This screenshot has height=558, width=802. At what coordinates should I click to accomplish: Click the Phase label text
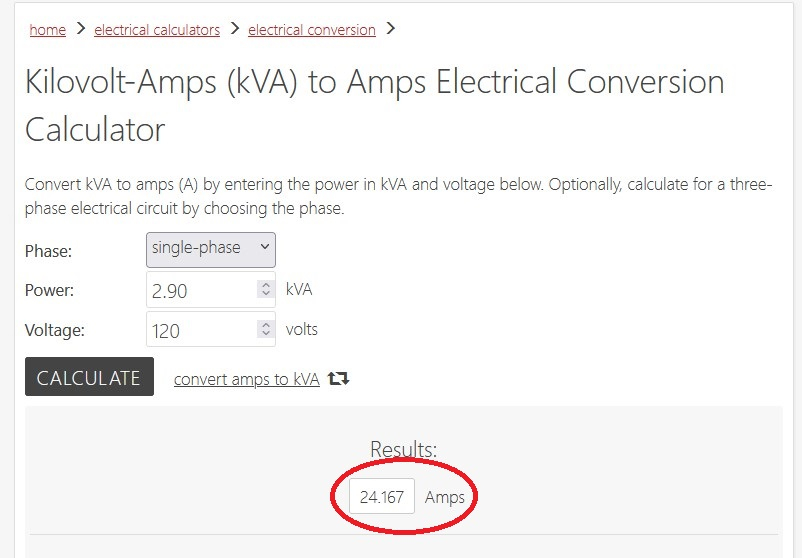click(x=48, y=251)
